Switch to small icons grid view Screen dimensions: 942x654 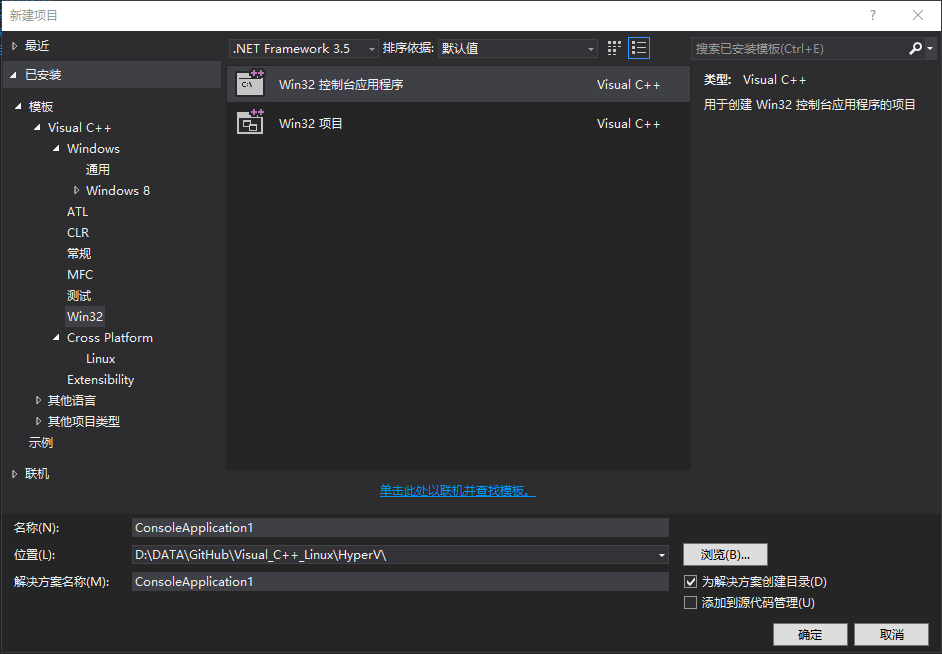(613, 48)
